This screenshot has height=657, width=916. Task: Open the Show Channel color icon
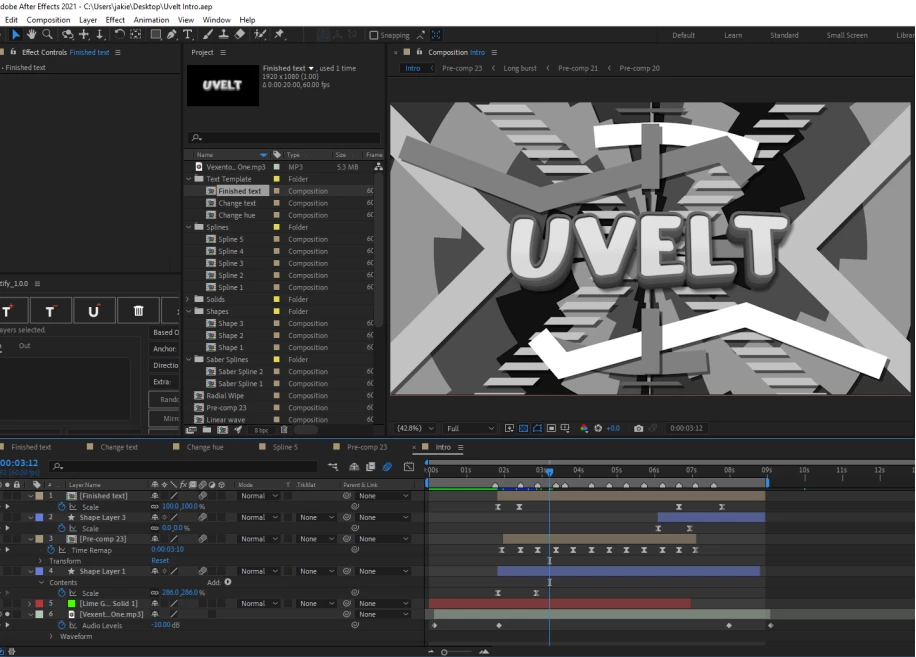584,429
